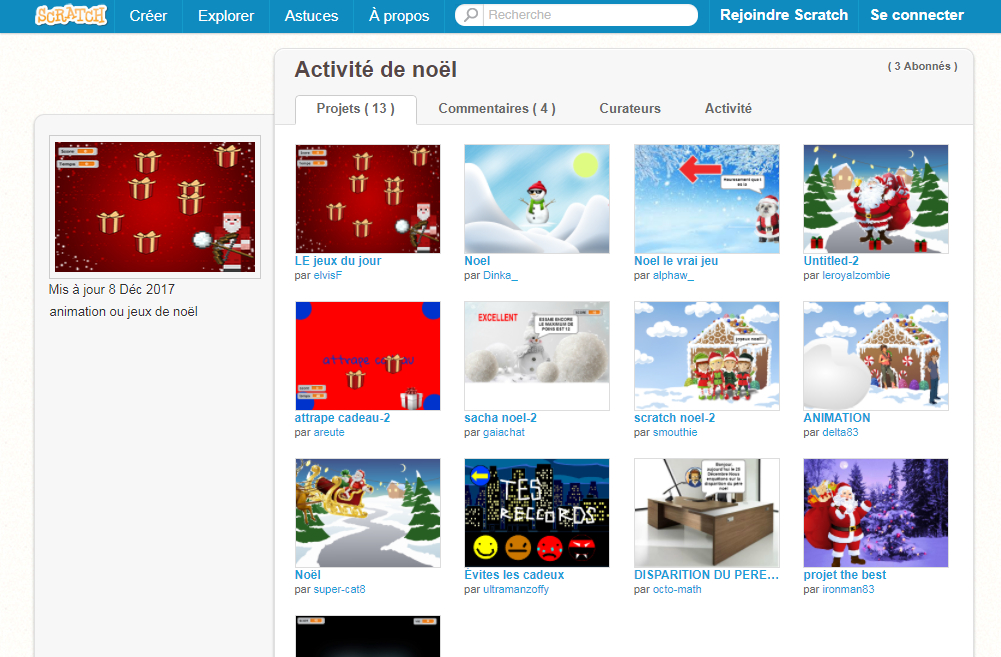Visit author Dinka_ profile
Image resolution: width=1001 pixels, height=657 pixels.
pos(500,275)
